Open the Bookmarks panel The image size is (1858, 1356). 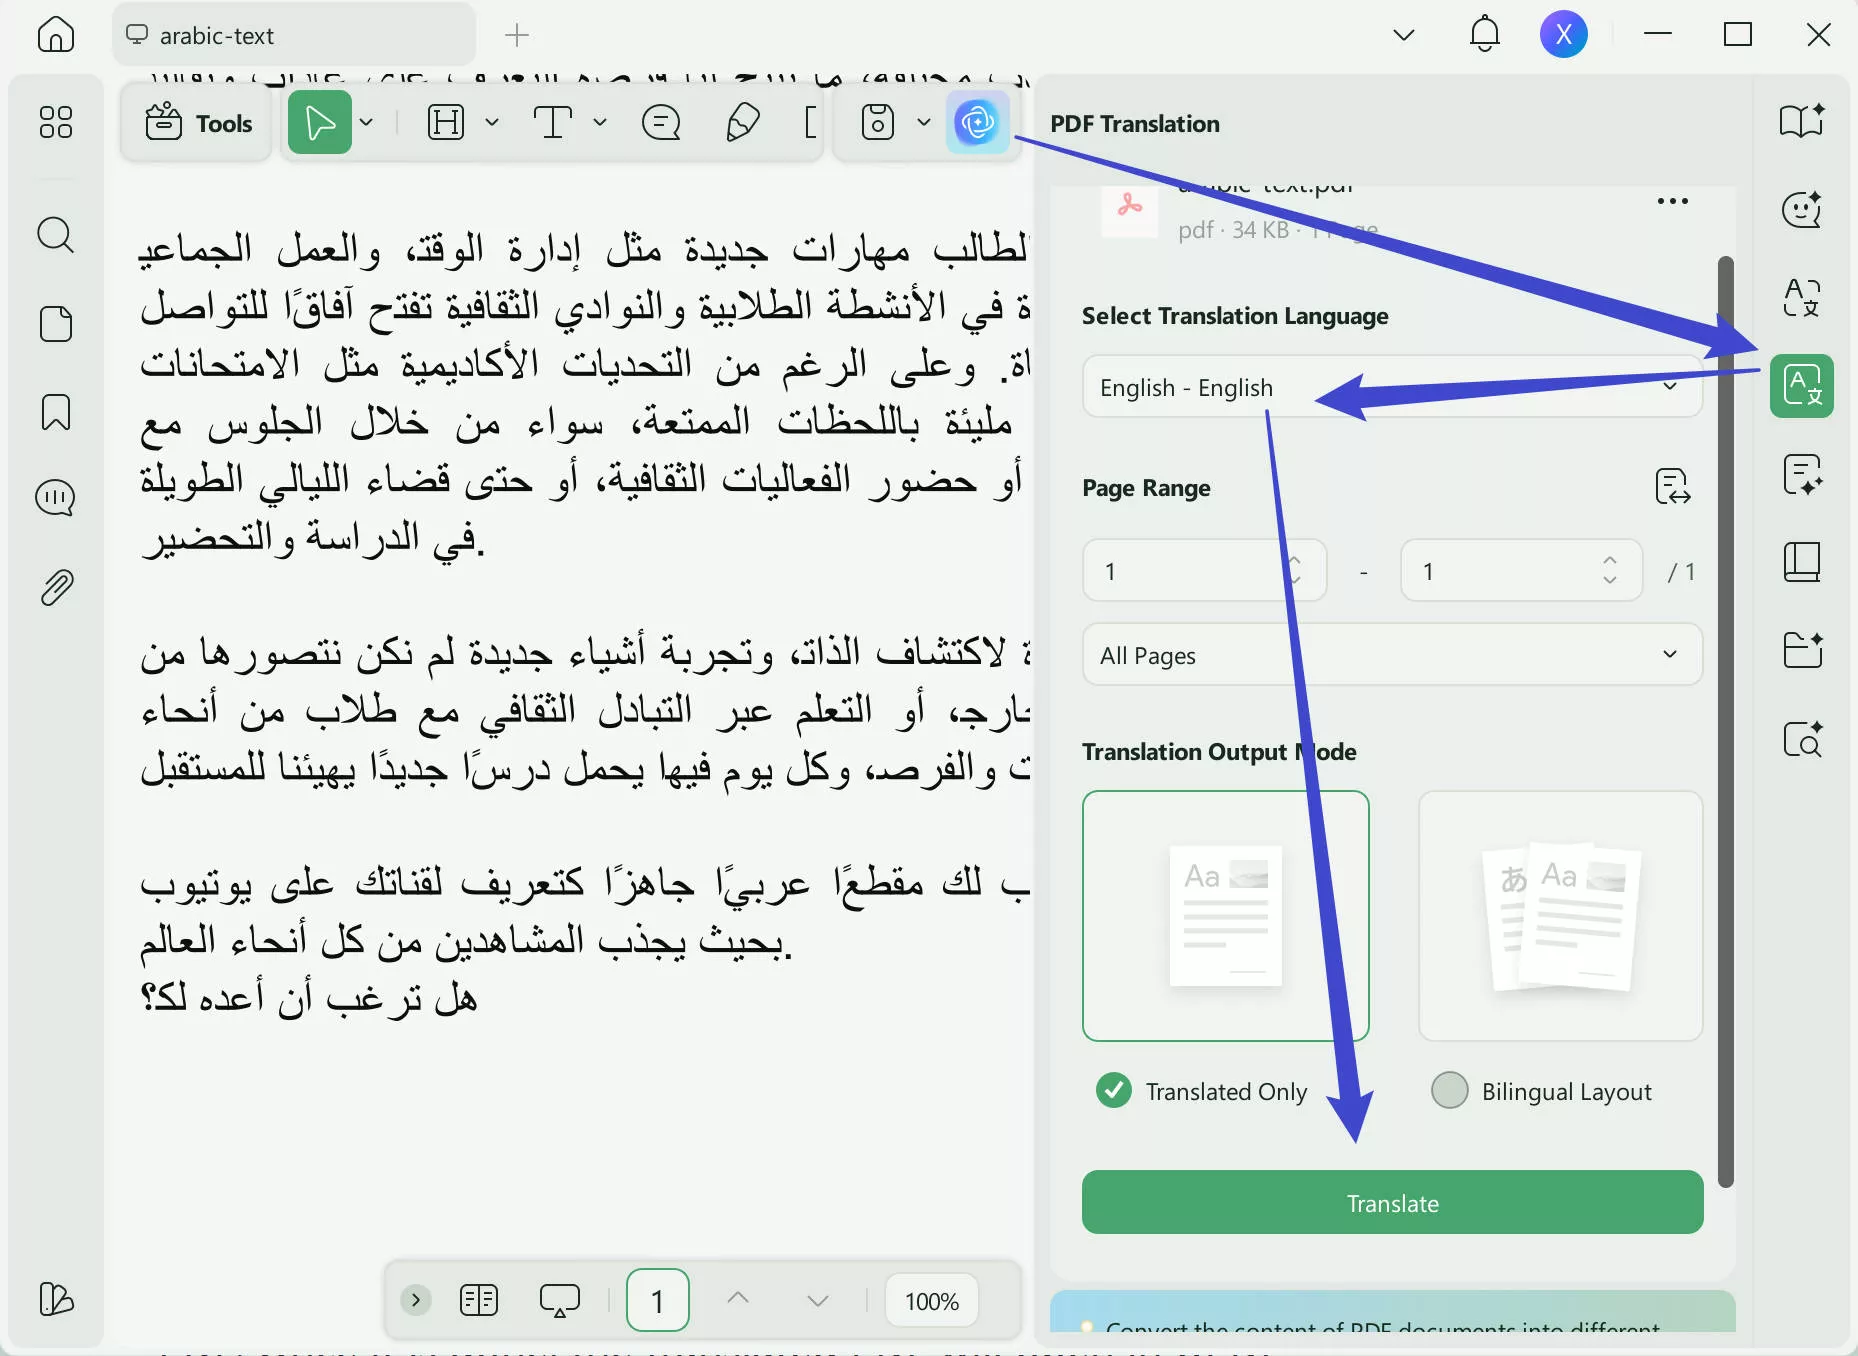[x=55, y=412]
